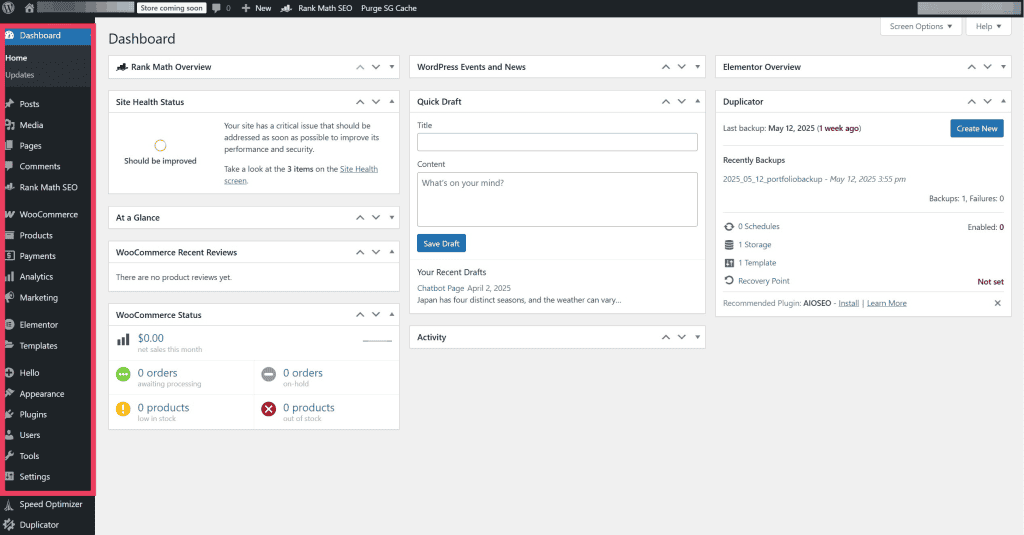Expand WordPress Events and News widget
Image resolution: width=1024 pixels, height=535 pixels.
(697, 67)
